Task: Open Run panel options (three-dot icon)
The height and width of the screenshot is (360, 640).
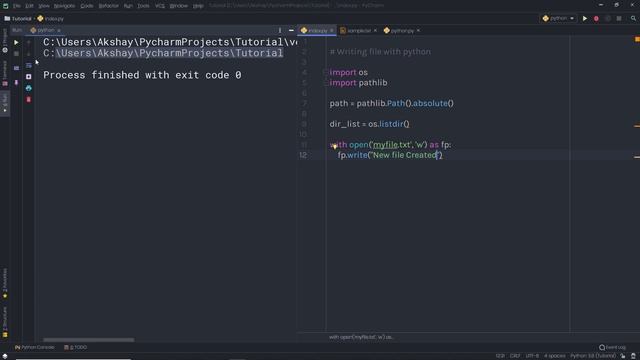Action: click(280, 30)
